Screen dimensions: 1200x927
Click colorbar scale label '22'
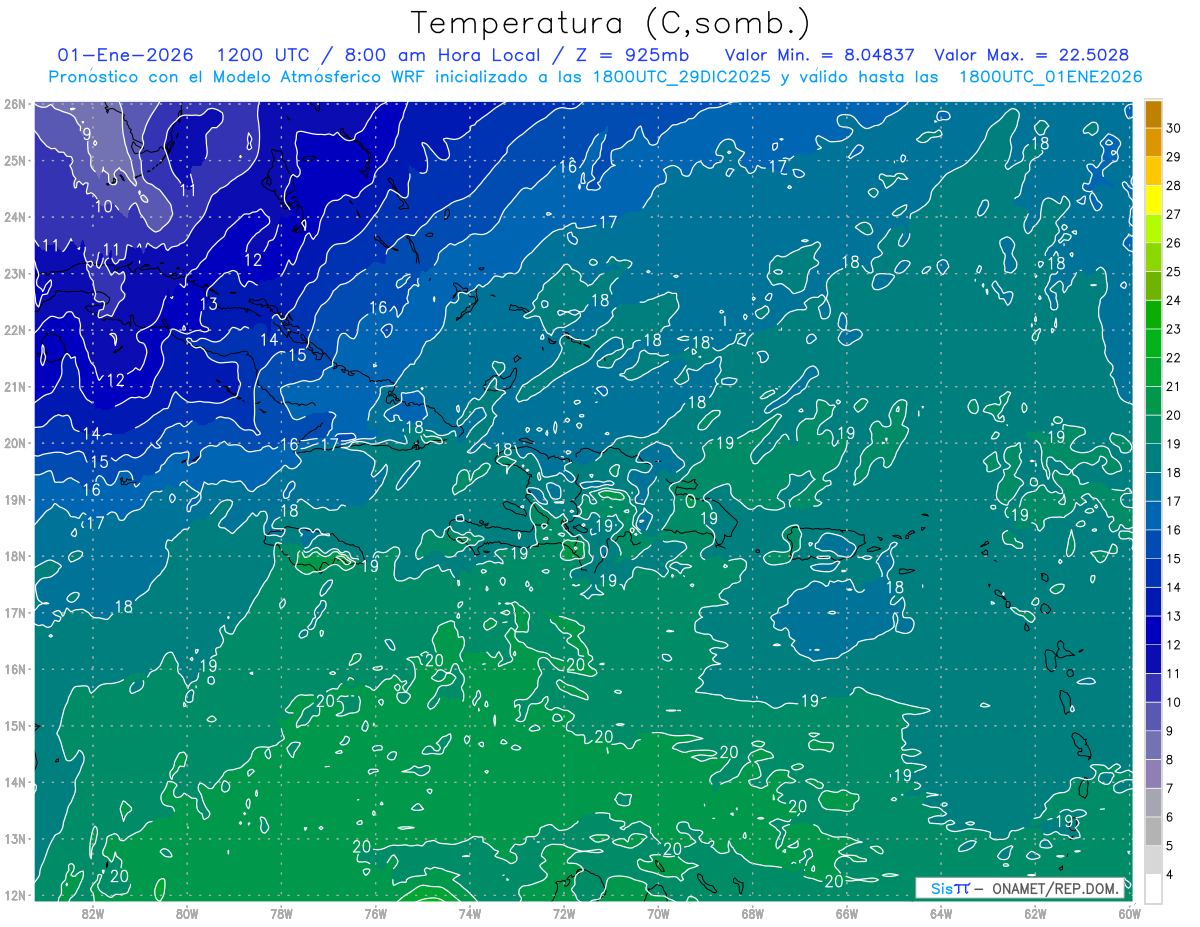pyautogui.click(x=1174, y=358)
